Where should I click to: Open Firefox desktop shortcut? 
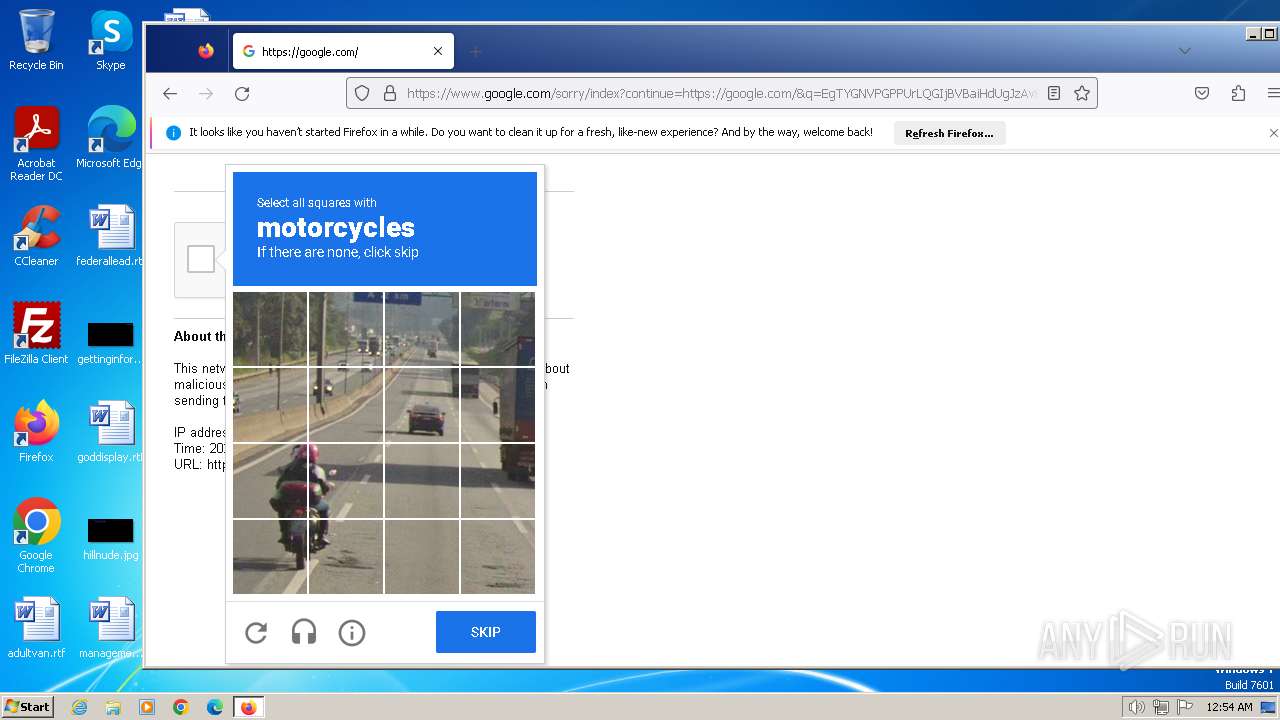[36, 432]
